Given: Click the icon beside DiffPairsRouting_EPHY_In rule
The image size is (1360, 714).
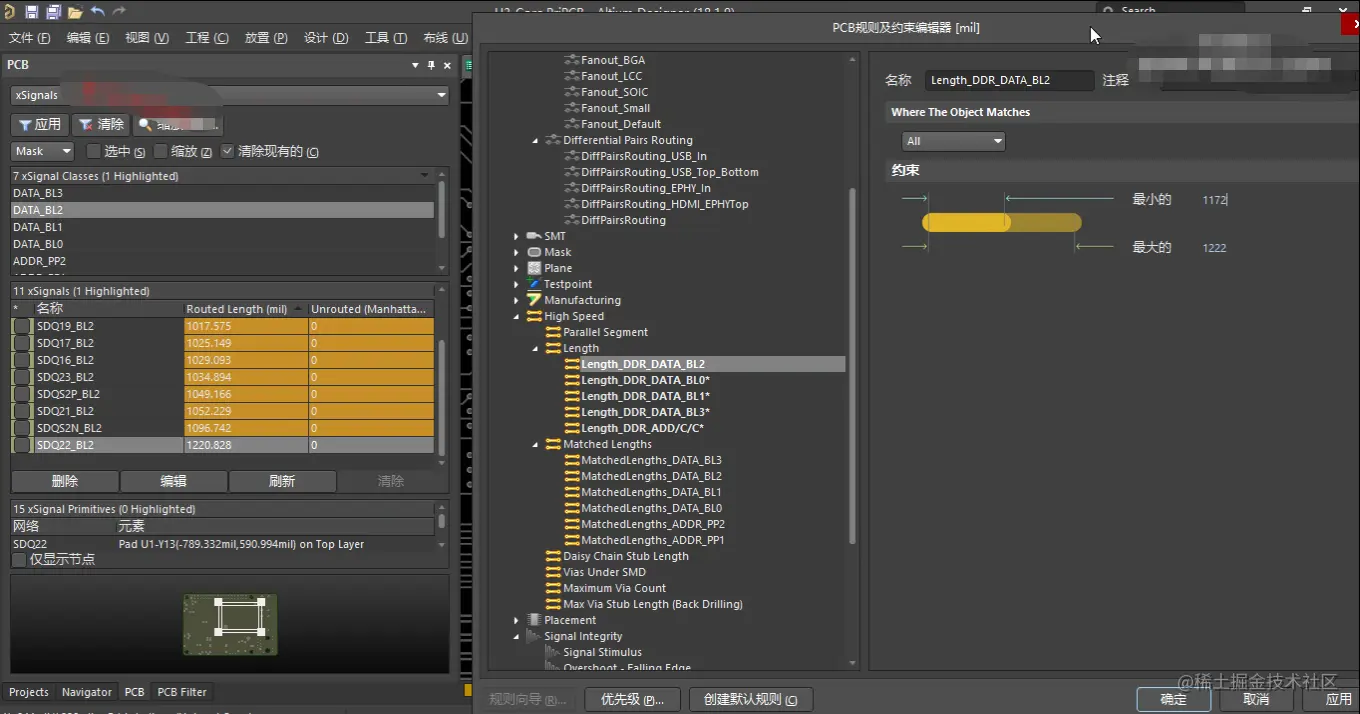Looking at the screenshot, I should tap(572, 188).
